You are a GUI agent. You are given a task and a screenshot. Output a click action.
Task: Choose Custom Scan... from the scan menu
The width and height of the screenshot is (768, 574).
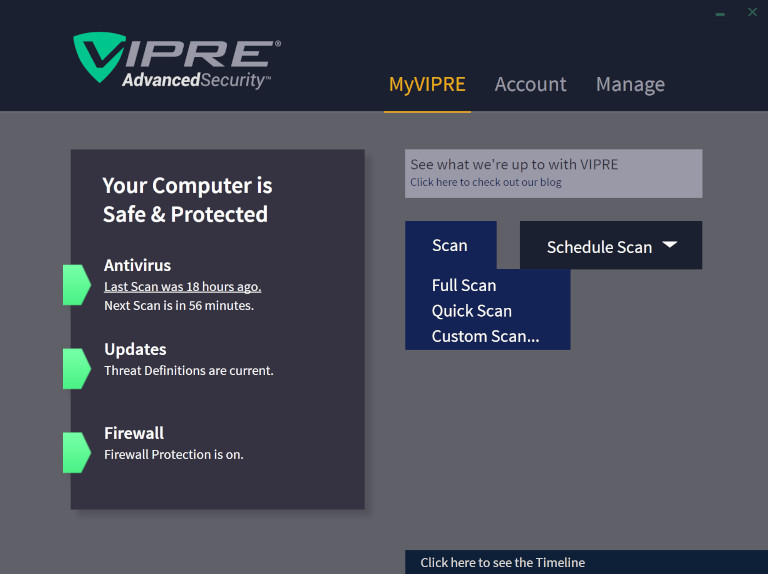485,336
